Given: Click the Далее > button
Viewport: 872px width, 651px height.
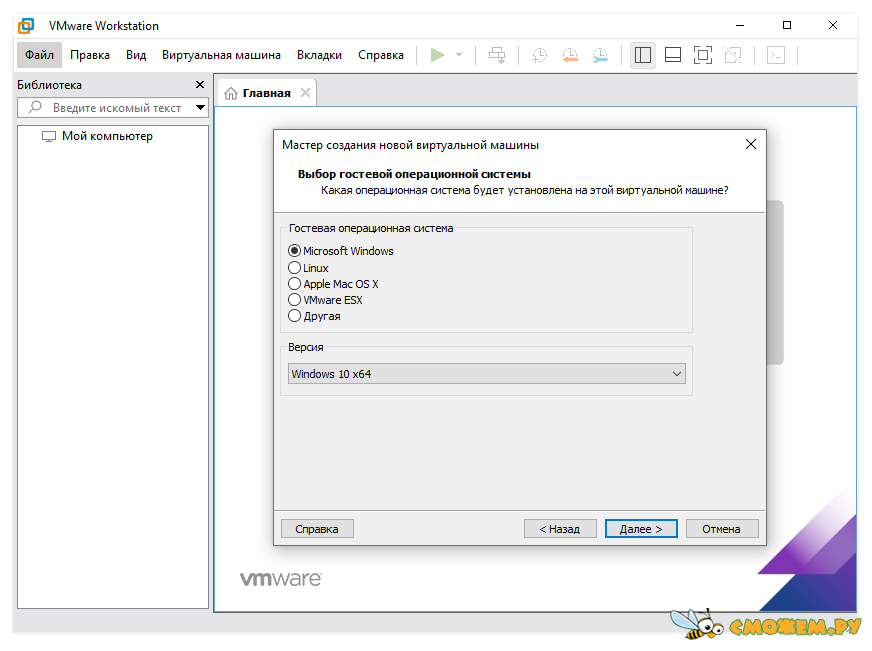Looking at the screenshot, I should pos(641,529).
